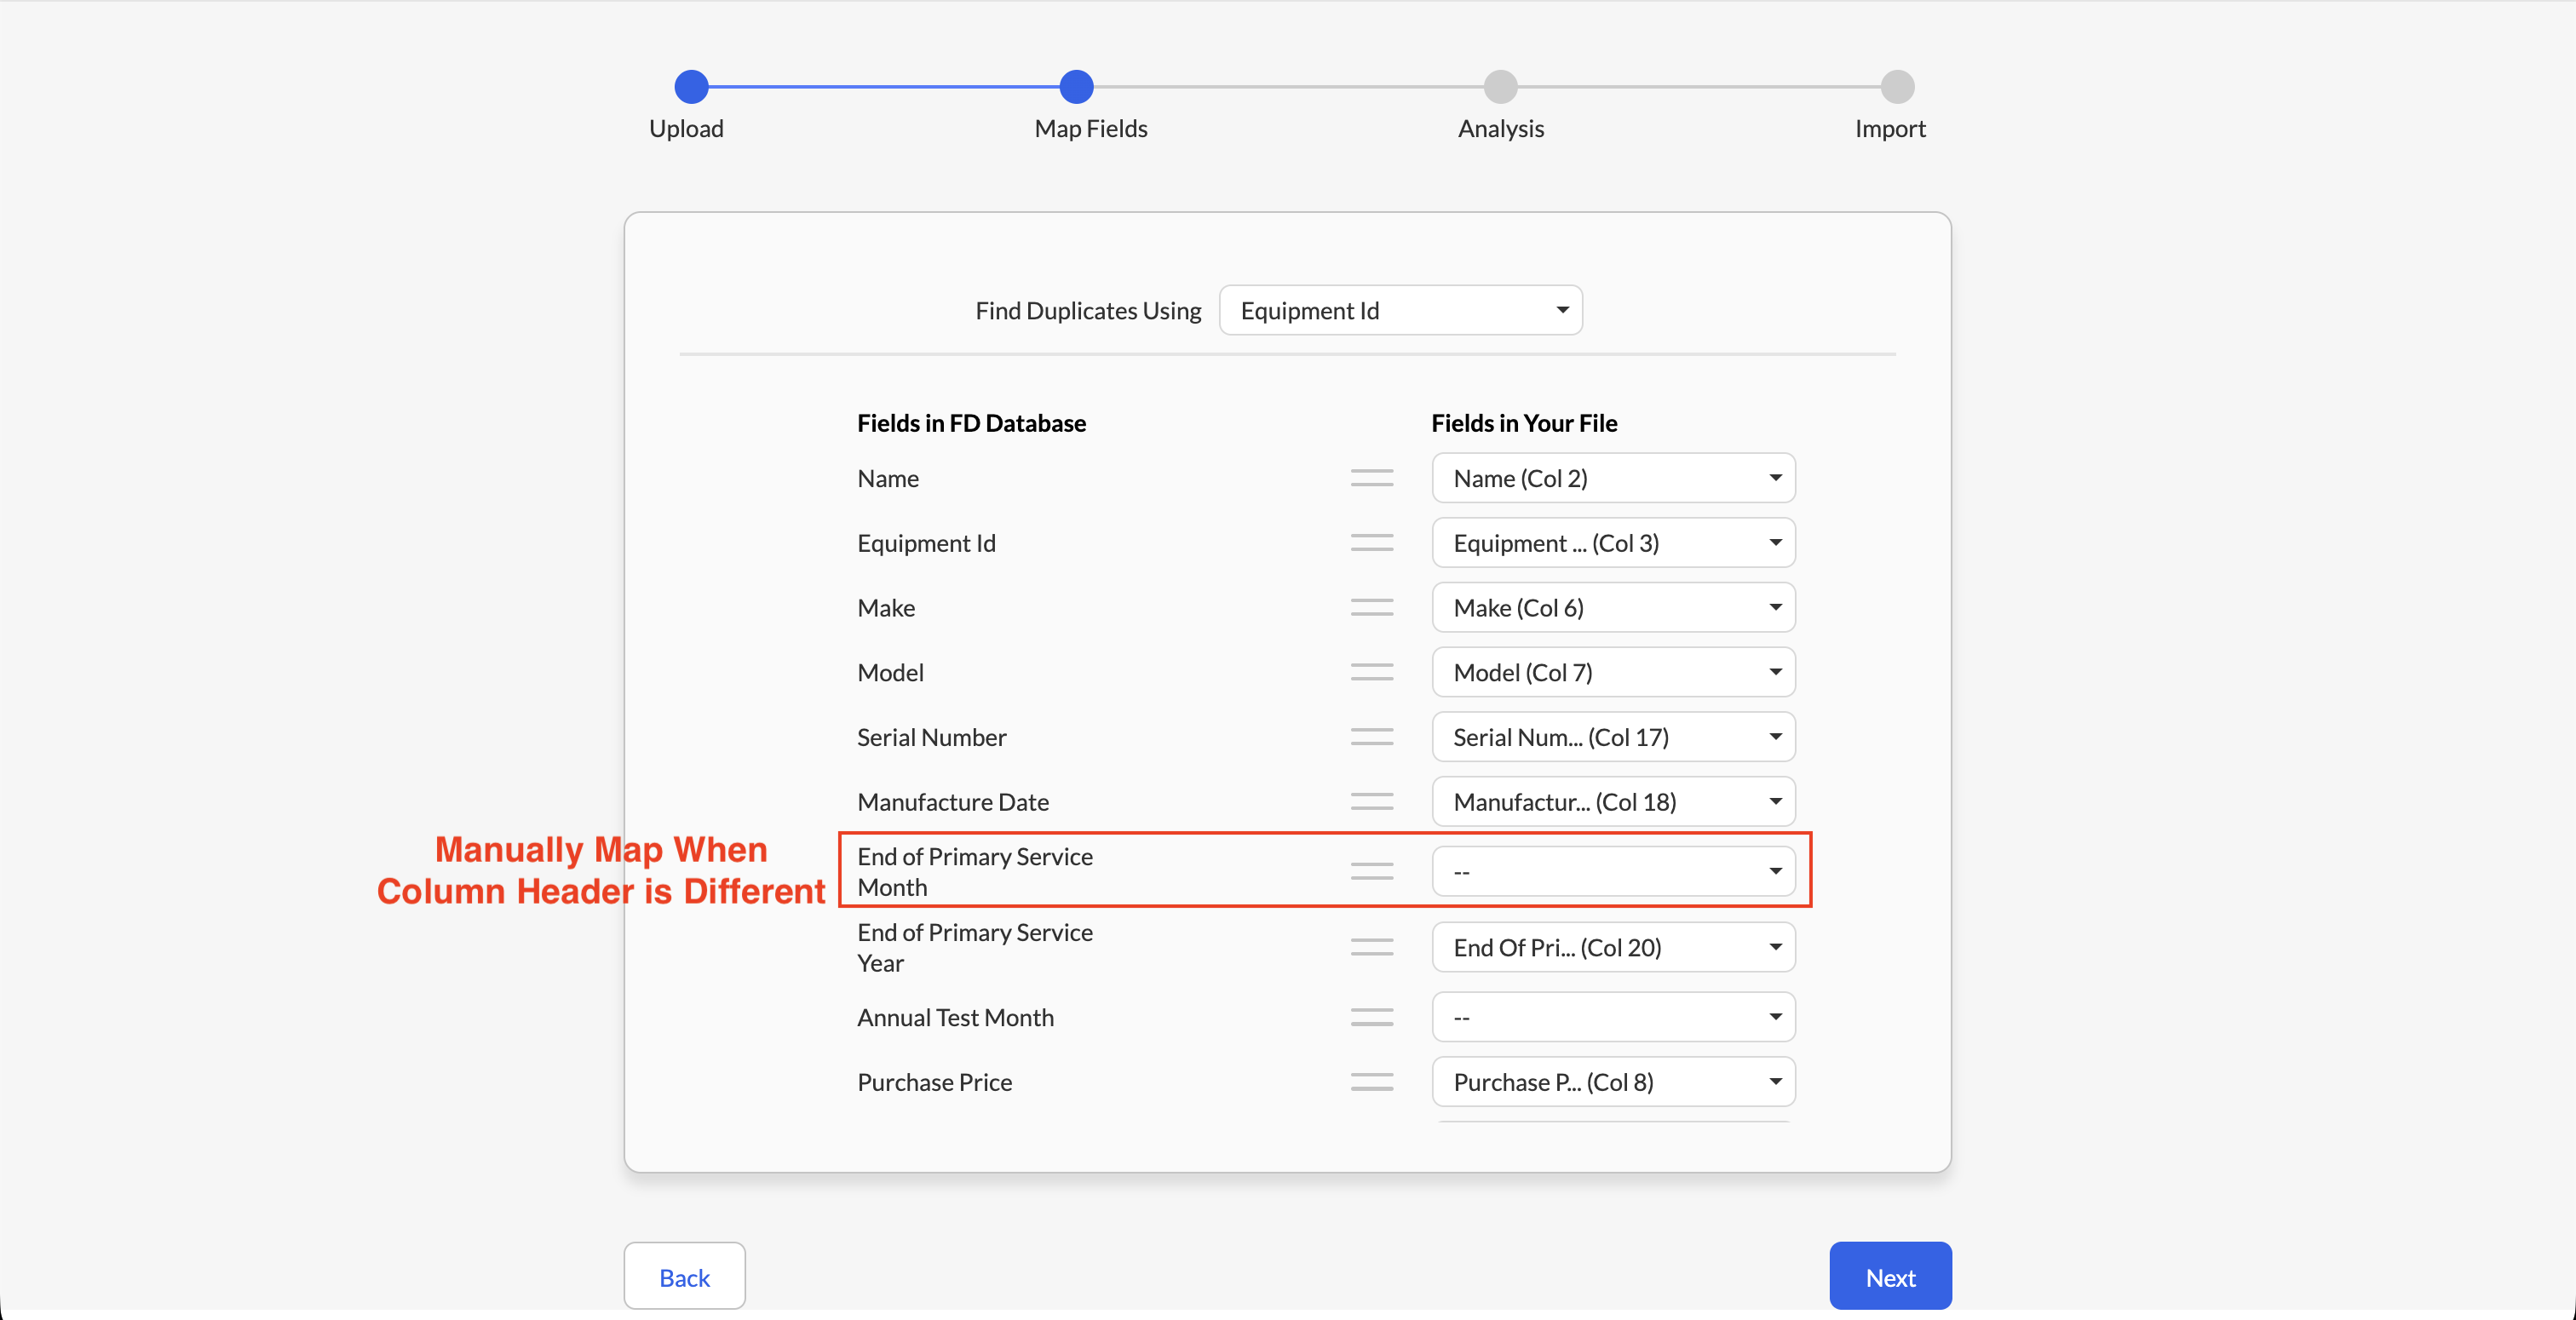
Task: Click the link icon beside End of Primary Service Month
Action: pyautogui.click(x=1371, y=871)
